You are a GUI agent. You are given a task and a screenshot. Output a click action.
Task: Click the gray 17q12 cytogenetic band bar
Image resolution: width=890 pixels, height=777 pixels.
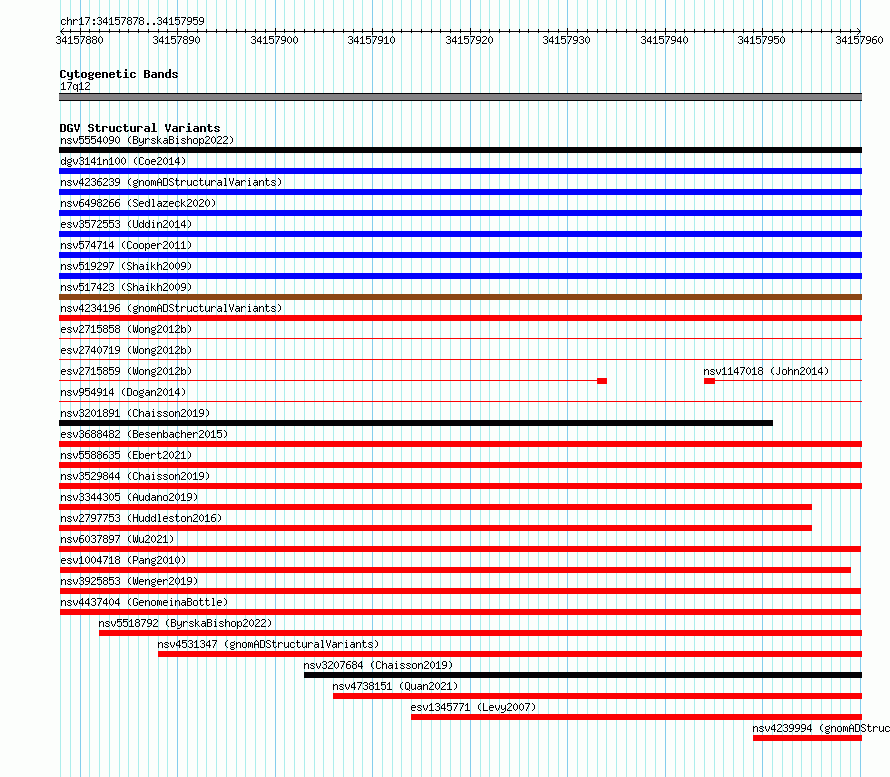click(x=460, y=97)
